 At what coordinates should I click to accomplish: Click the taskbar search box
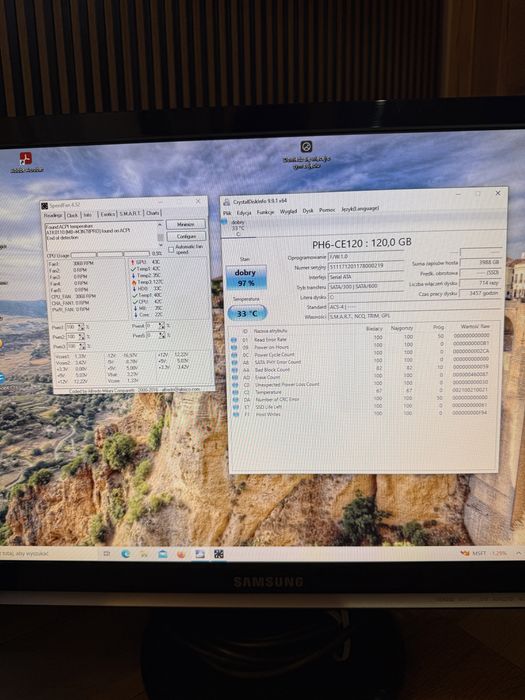(47, 553)
